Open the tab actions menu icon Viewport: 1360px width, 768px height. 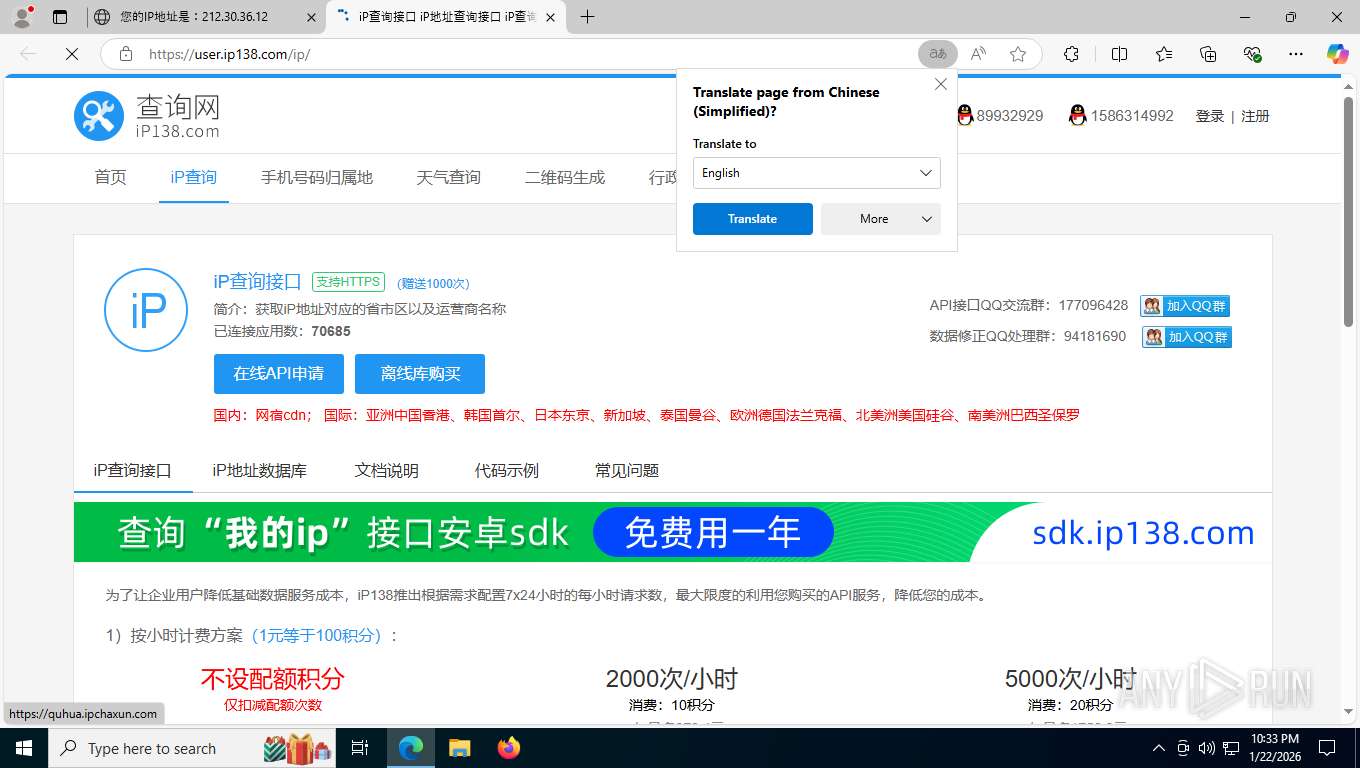tap(60, 17)
